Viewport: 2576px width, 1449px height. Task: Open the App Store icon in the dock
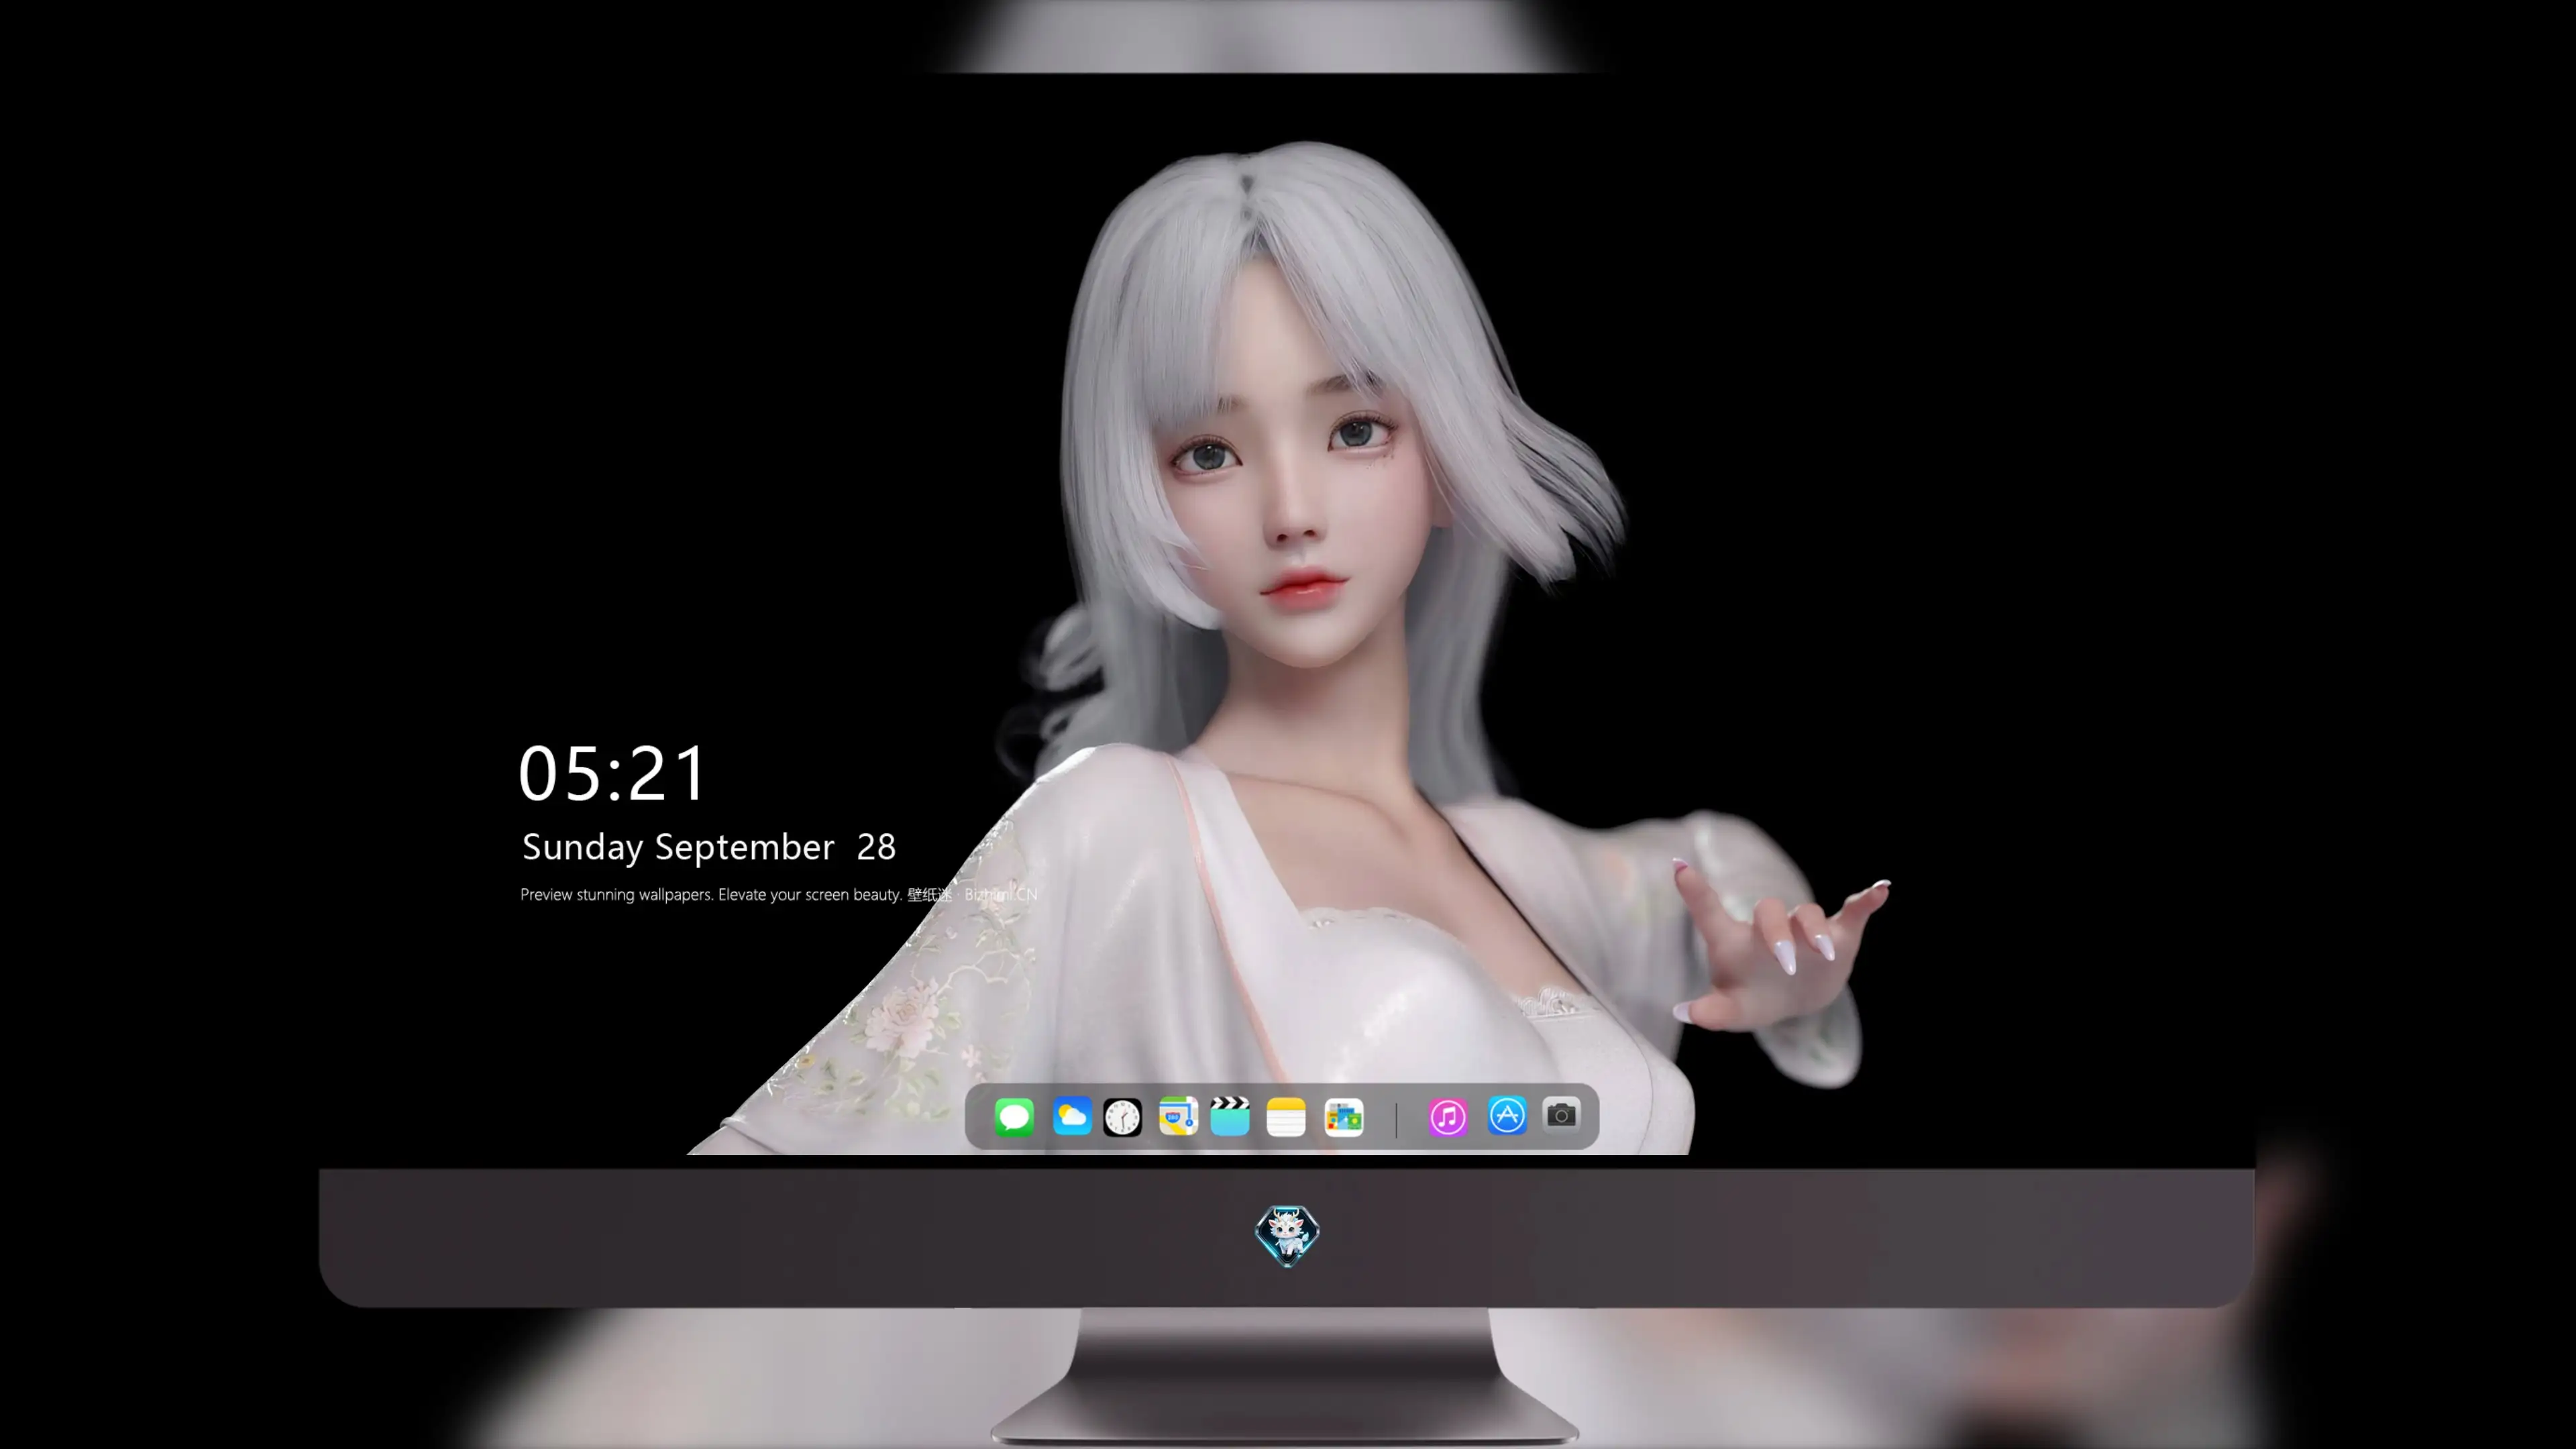(1507, 1115)
